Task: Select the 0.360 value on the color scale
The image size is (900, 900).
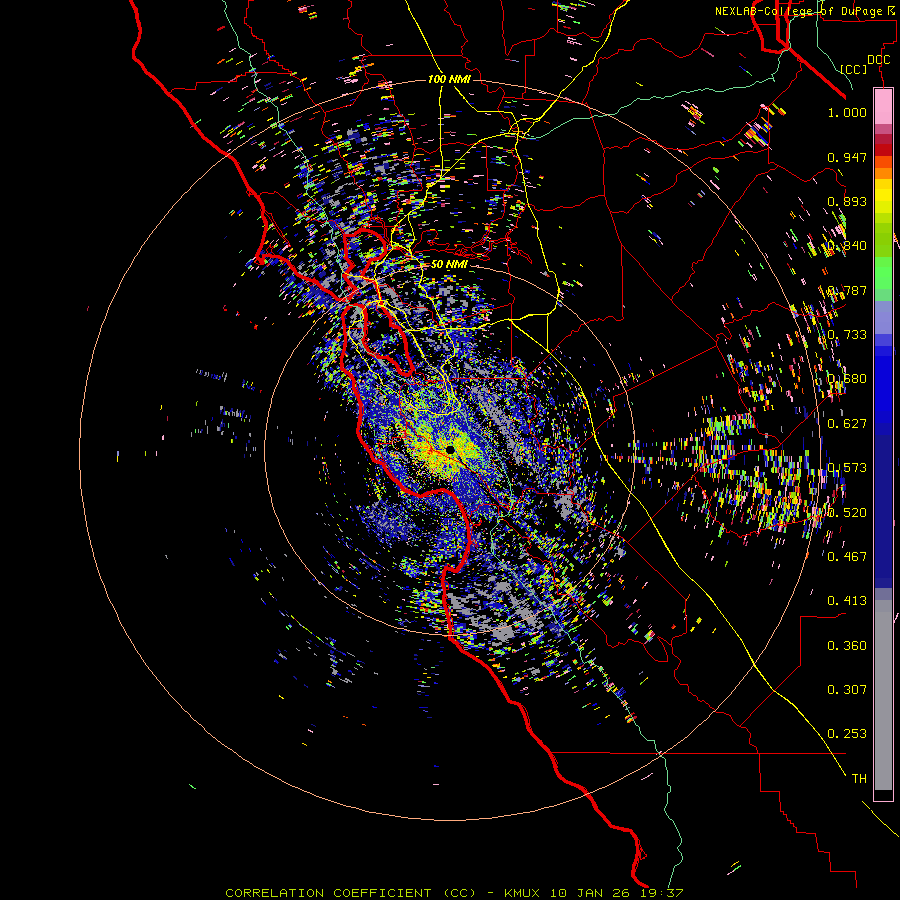Action: pyautogui.click(x=847, y=646)
